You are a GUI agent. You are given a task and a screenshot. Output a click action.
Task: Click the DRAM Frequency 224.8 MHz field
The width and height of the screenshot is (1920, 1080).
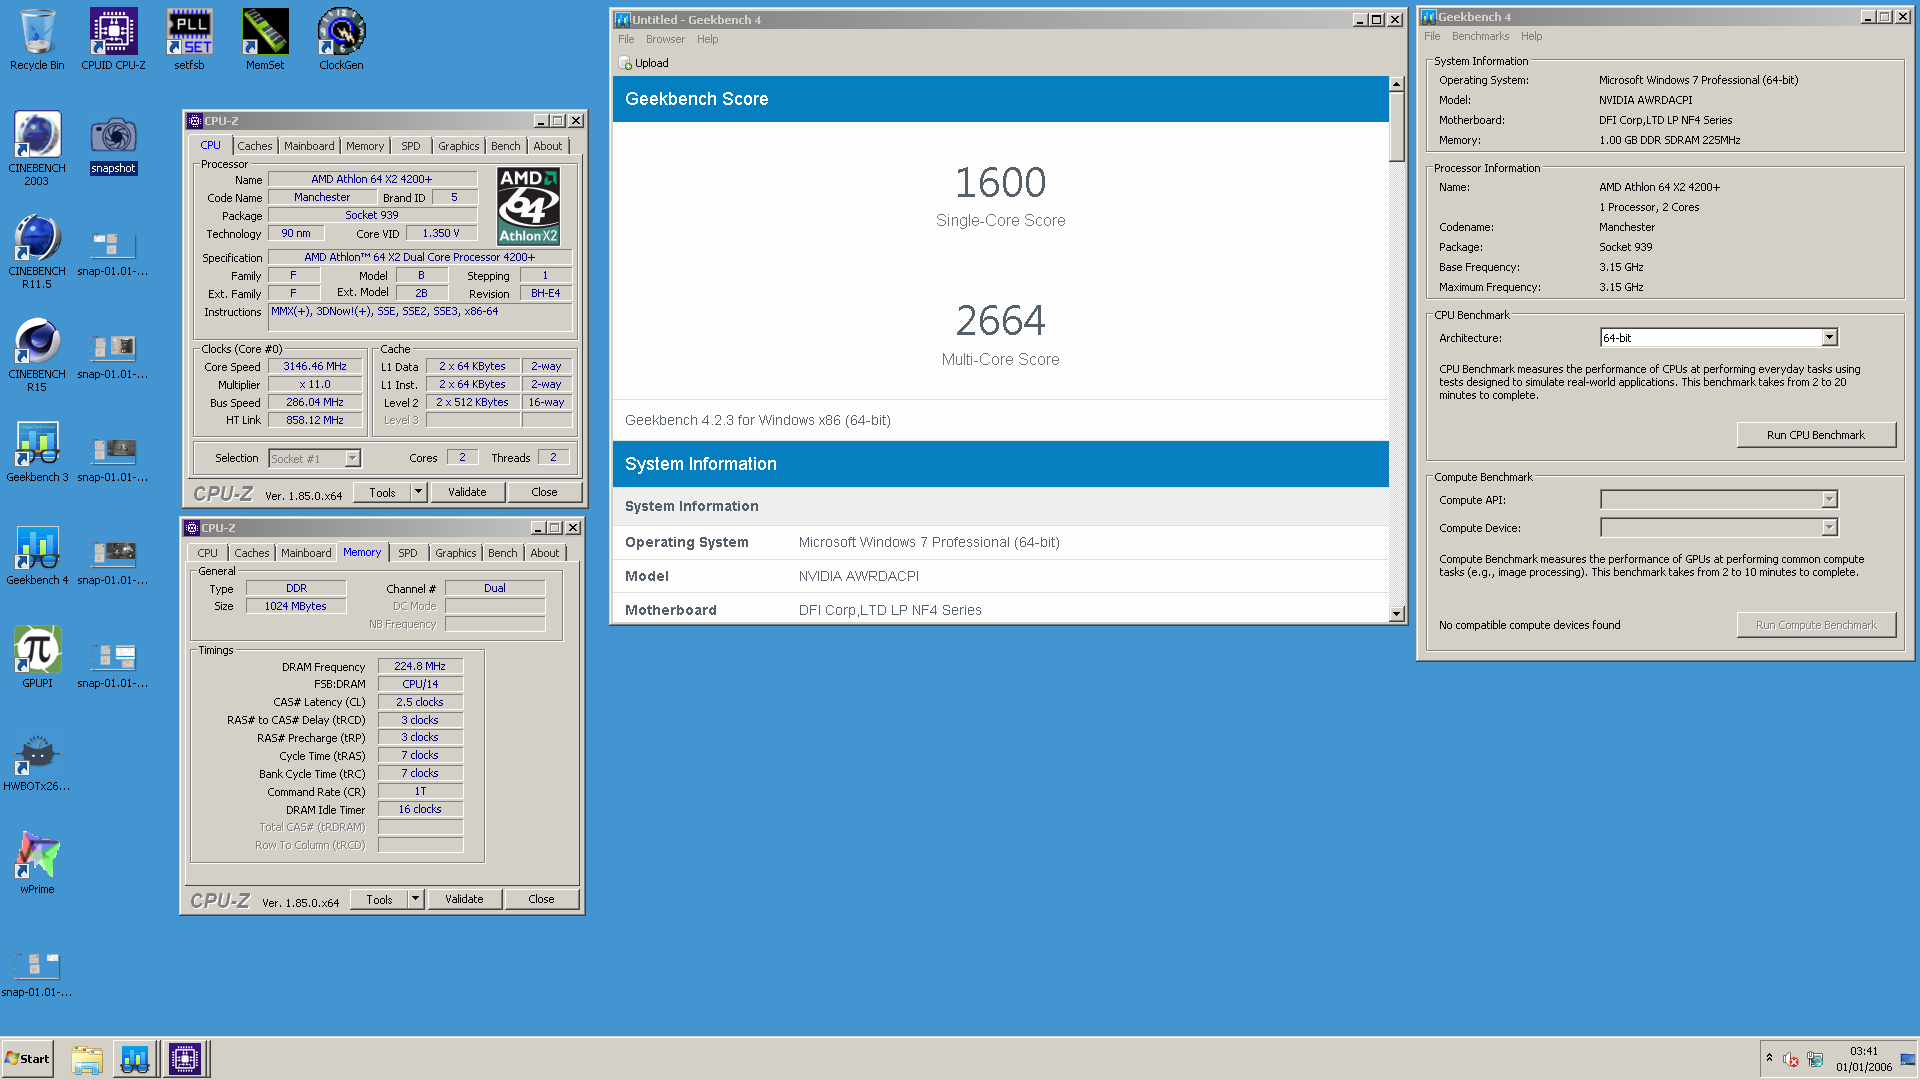pos(420,666)
